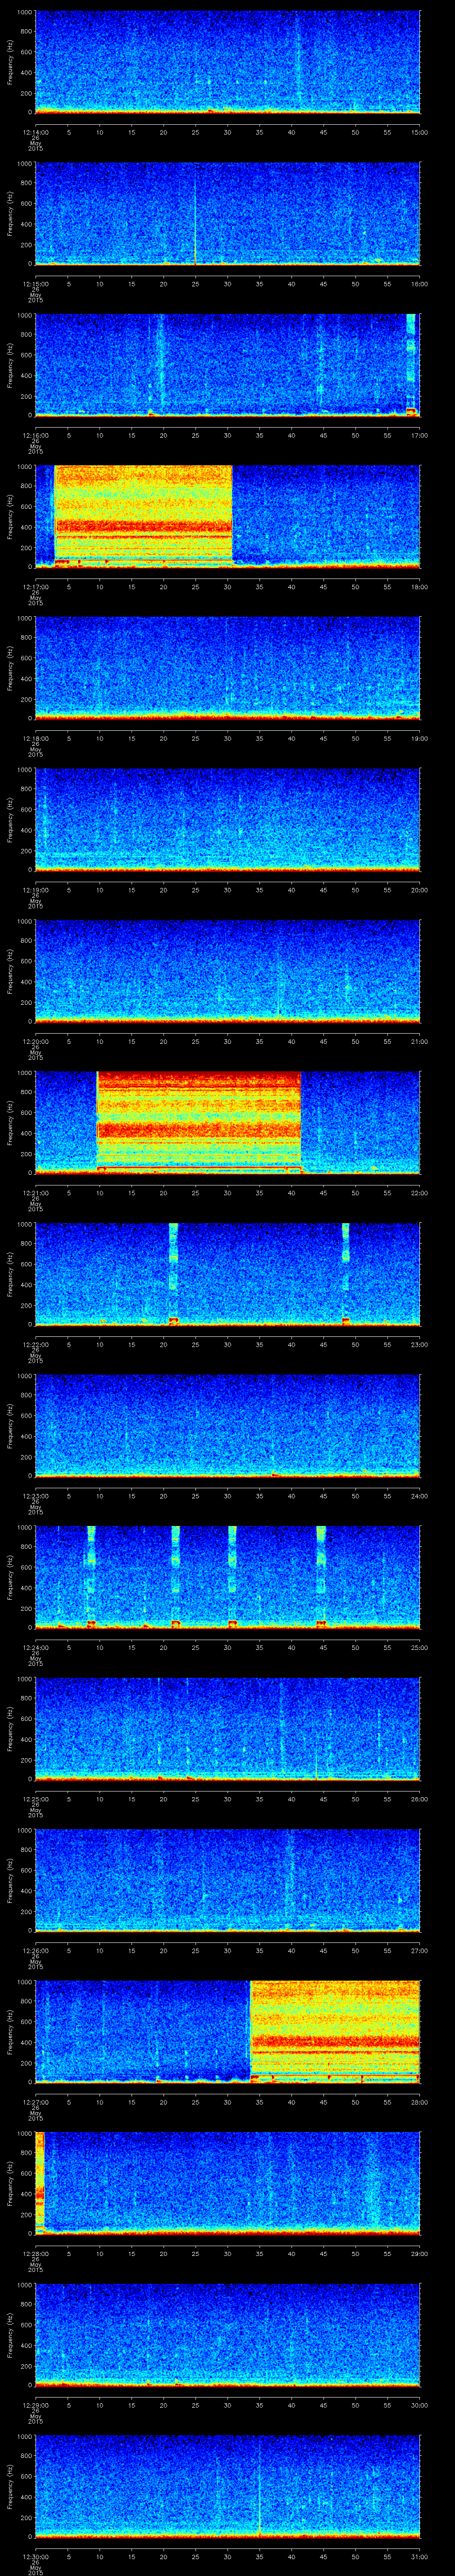Screen dimensions: 455x2576
Task: Click the '12:27:00' start time label
Action: 35,2101
